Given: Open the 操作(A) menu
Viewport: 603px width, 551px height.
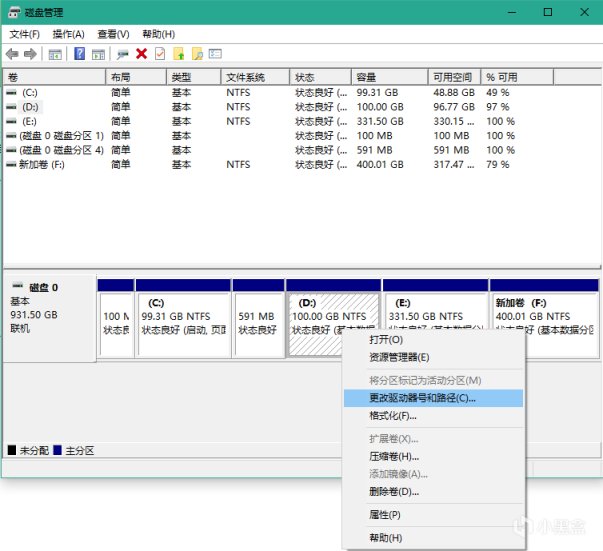Looking at the screenshot, I should pyautogui.click(x=68, y=34).
